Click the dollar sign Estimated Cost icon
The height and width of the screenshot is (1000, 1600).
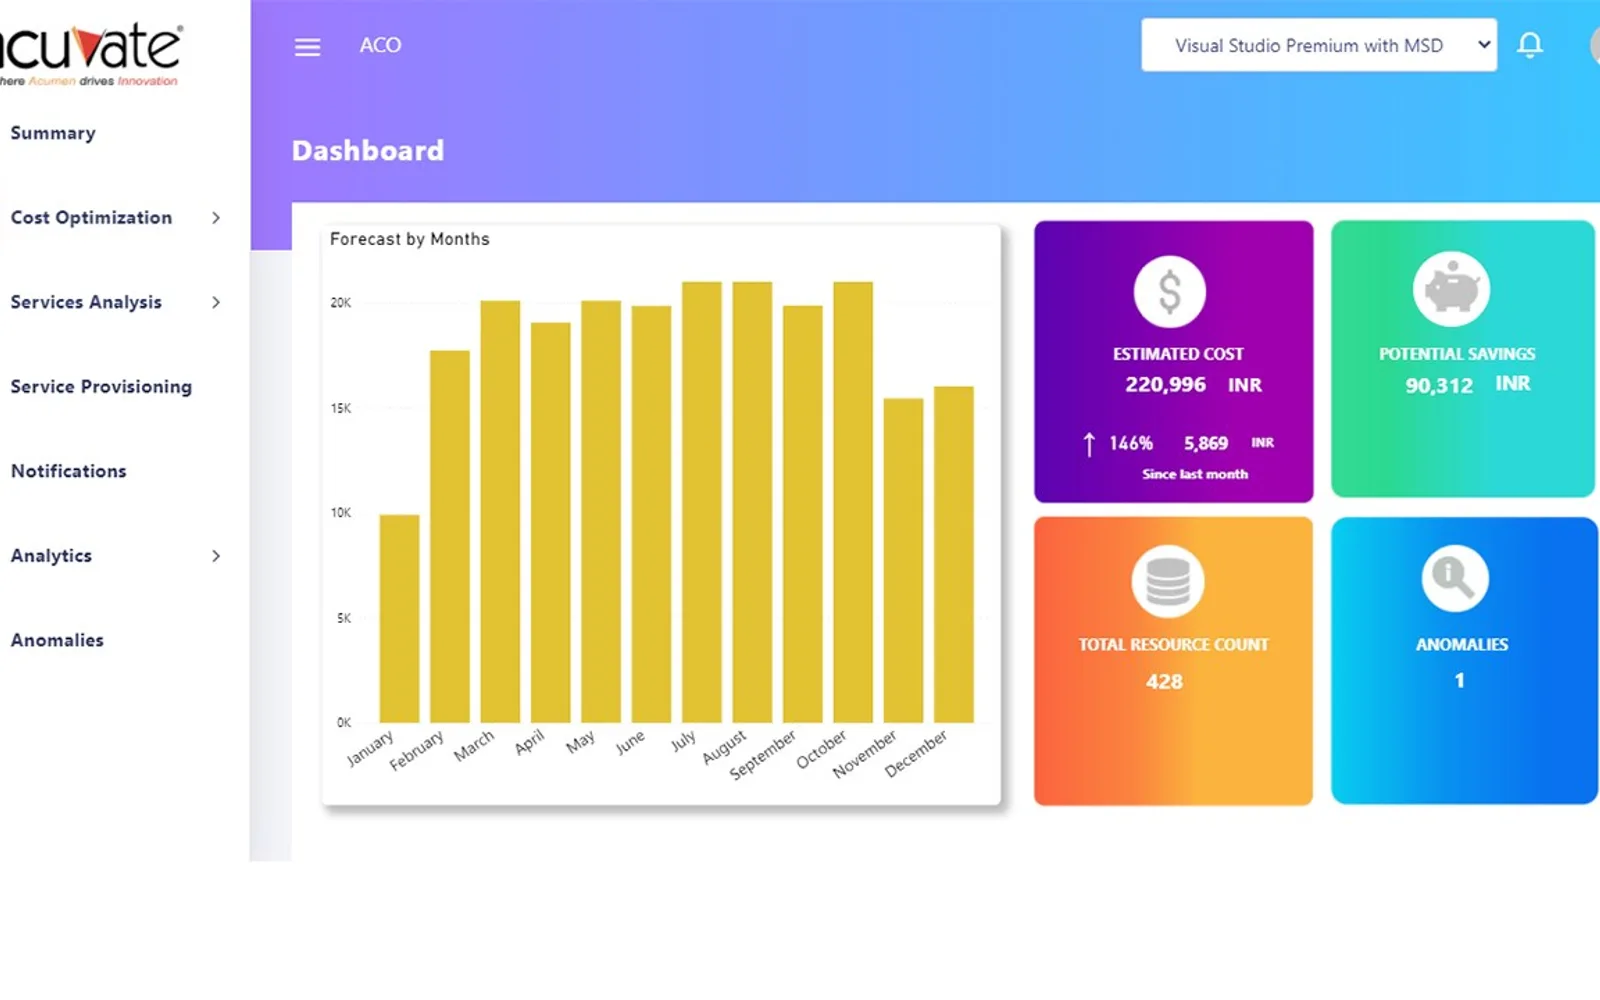pos(1169,292)
